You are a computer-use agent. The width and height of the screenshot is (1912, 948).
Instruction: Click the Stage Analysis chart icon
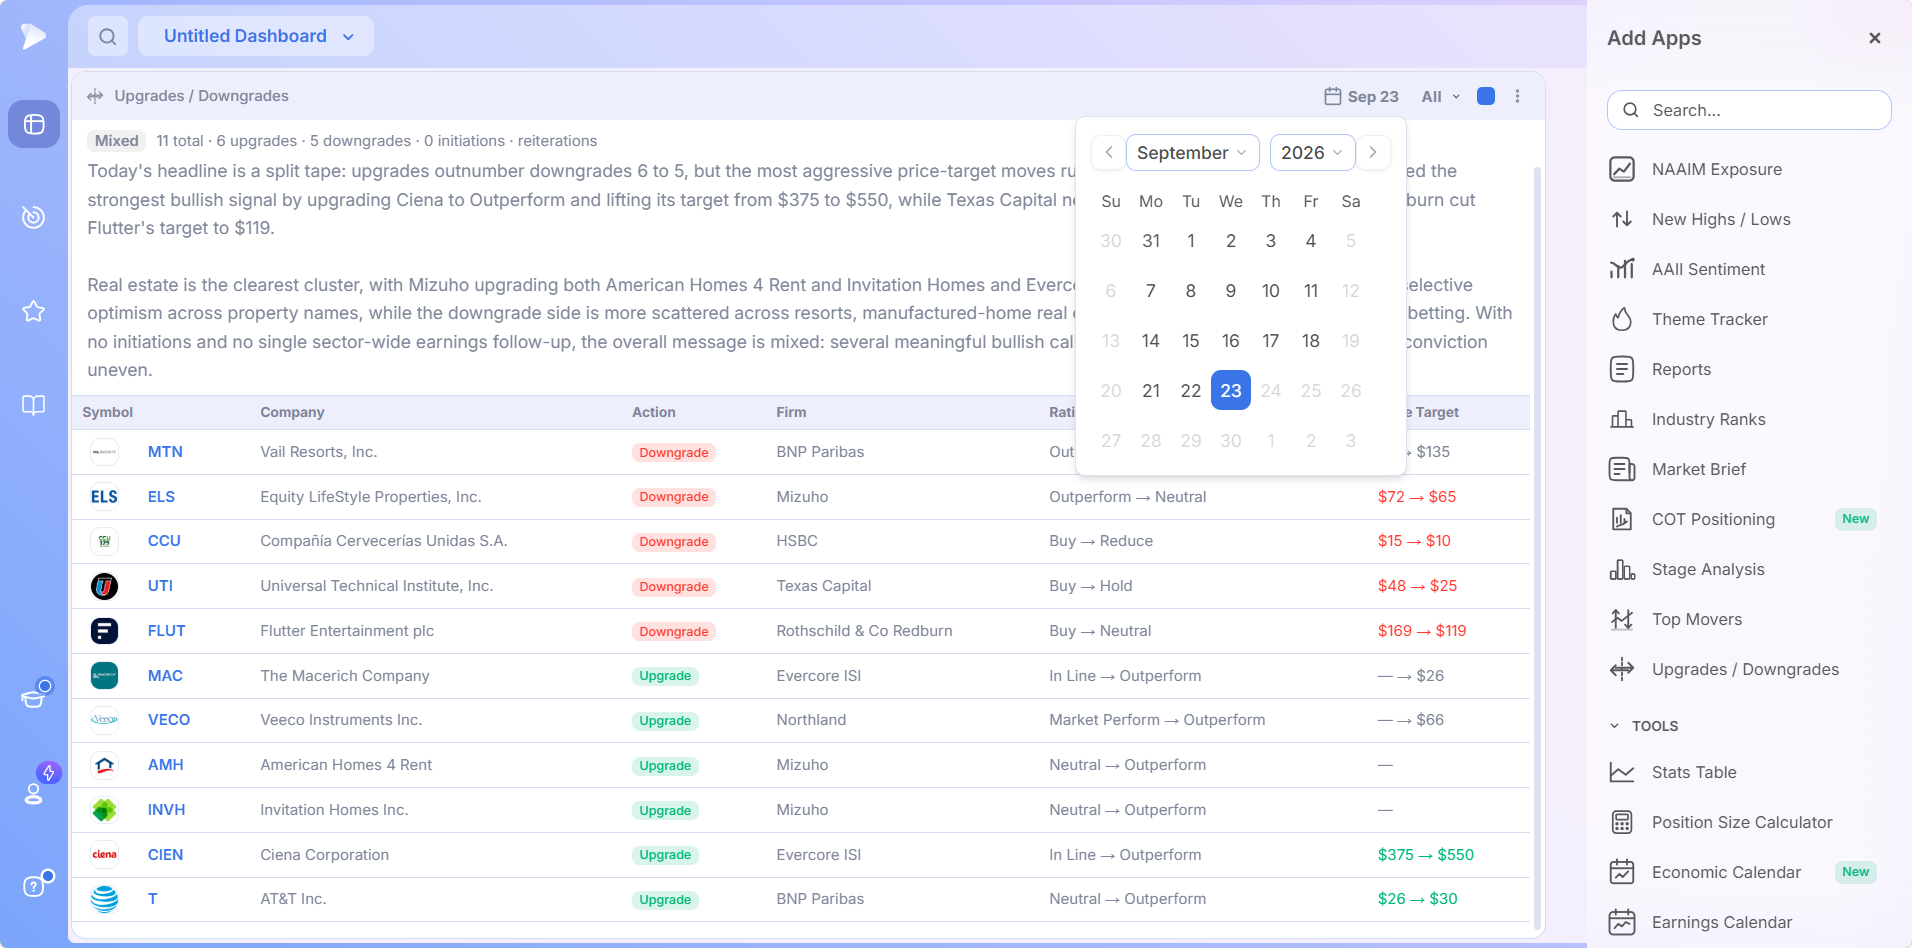tap(1622, 569)
